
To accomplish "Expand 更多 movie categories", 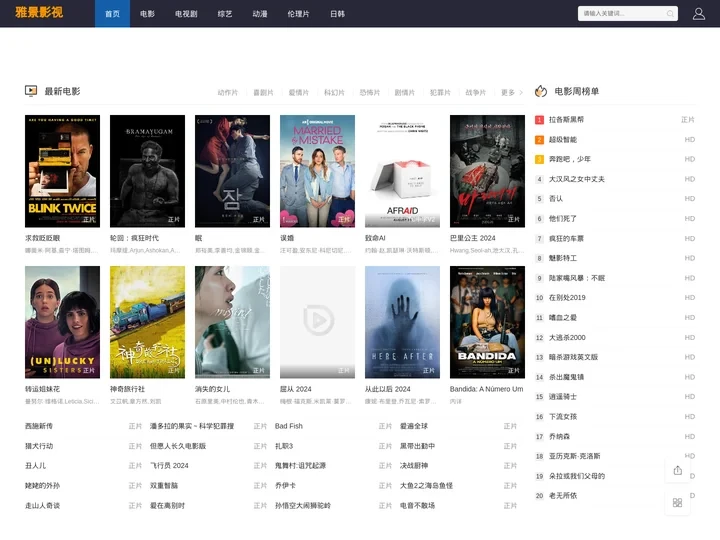I will coord(511,93).
